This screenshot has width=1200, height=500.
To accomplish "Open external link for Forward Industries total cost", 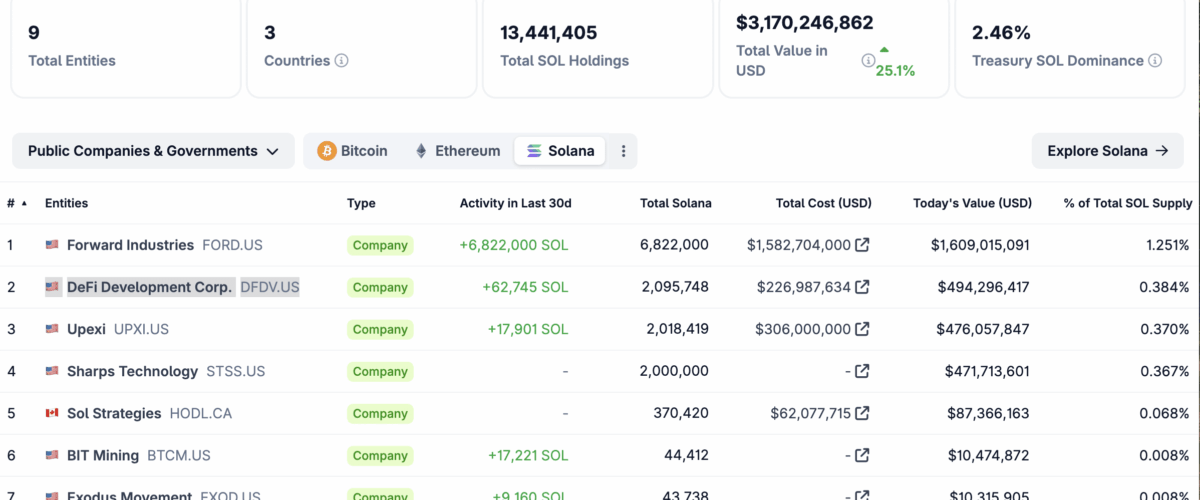I will 862,245.
